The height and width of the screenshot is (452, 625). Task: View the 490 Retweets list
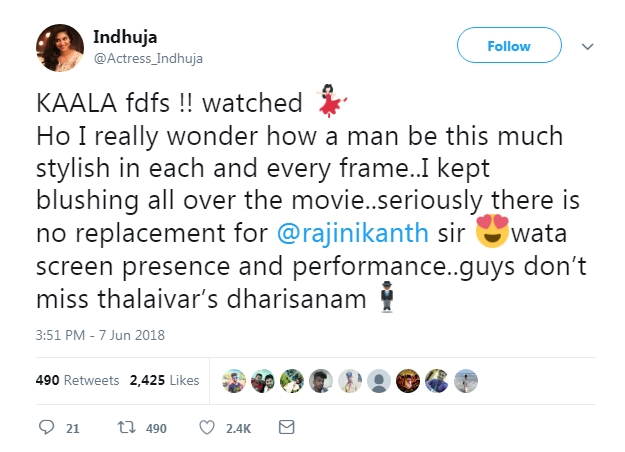78,381
